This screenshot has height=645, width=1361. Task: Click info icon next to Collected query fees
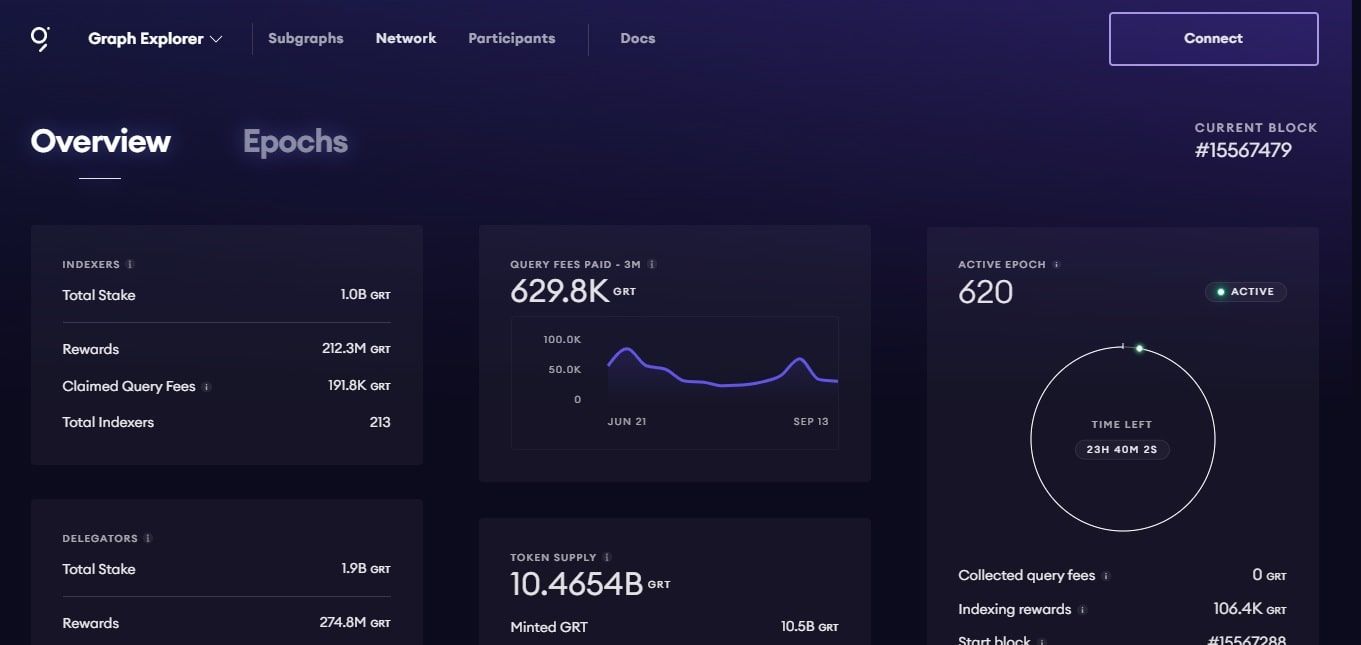(x=1106, y=576)
